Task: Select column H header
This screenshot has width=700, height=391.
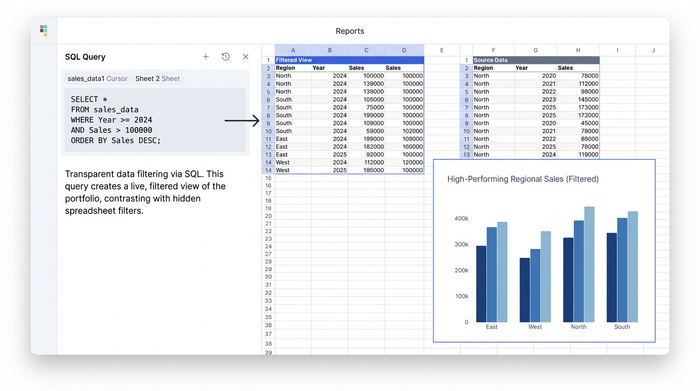Action: coord(578,50)
